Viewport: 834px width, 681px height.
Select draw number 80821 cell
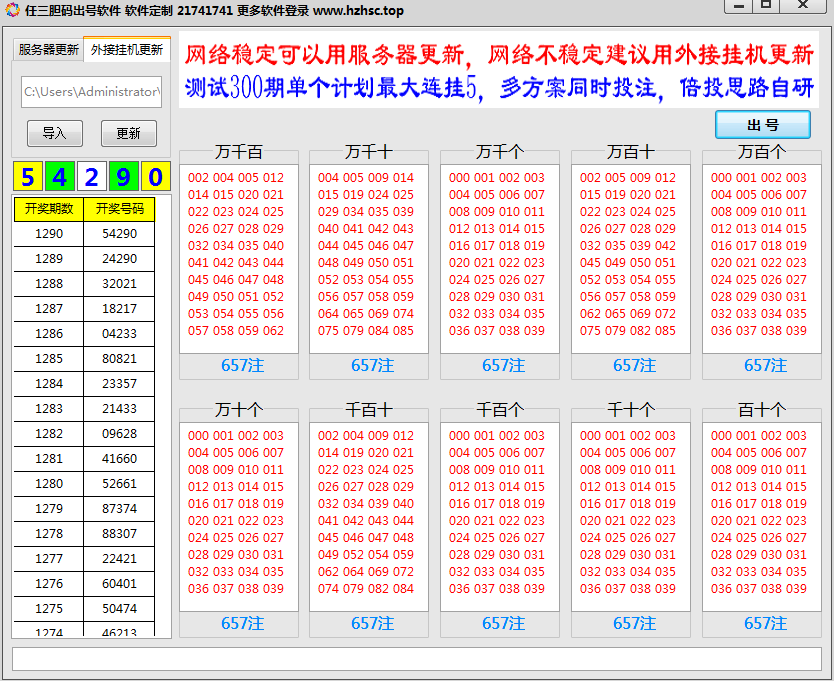click(119, 359)
